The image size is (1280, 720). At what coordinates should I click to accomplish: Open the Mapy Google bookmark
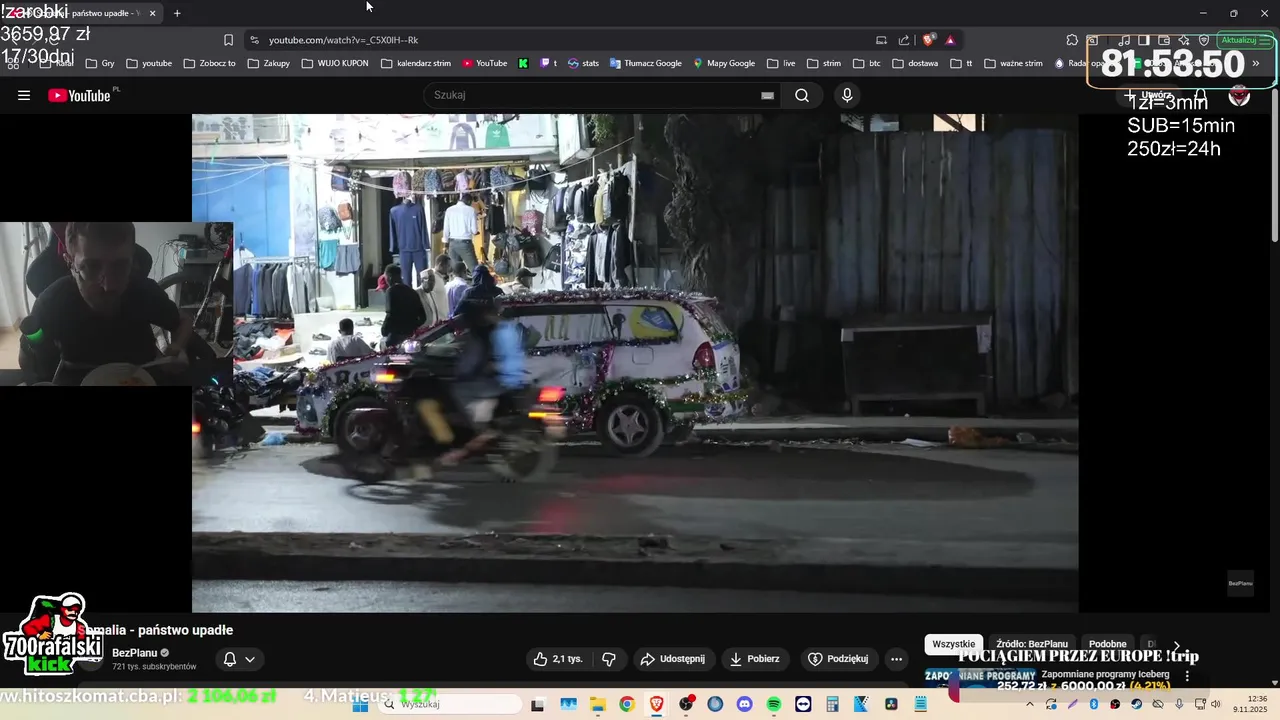coord(724,63)
